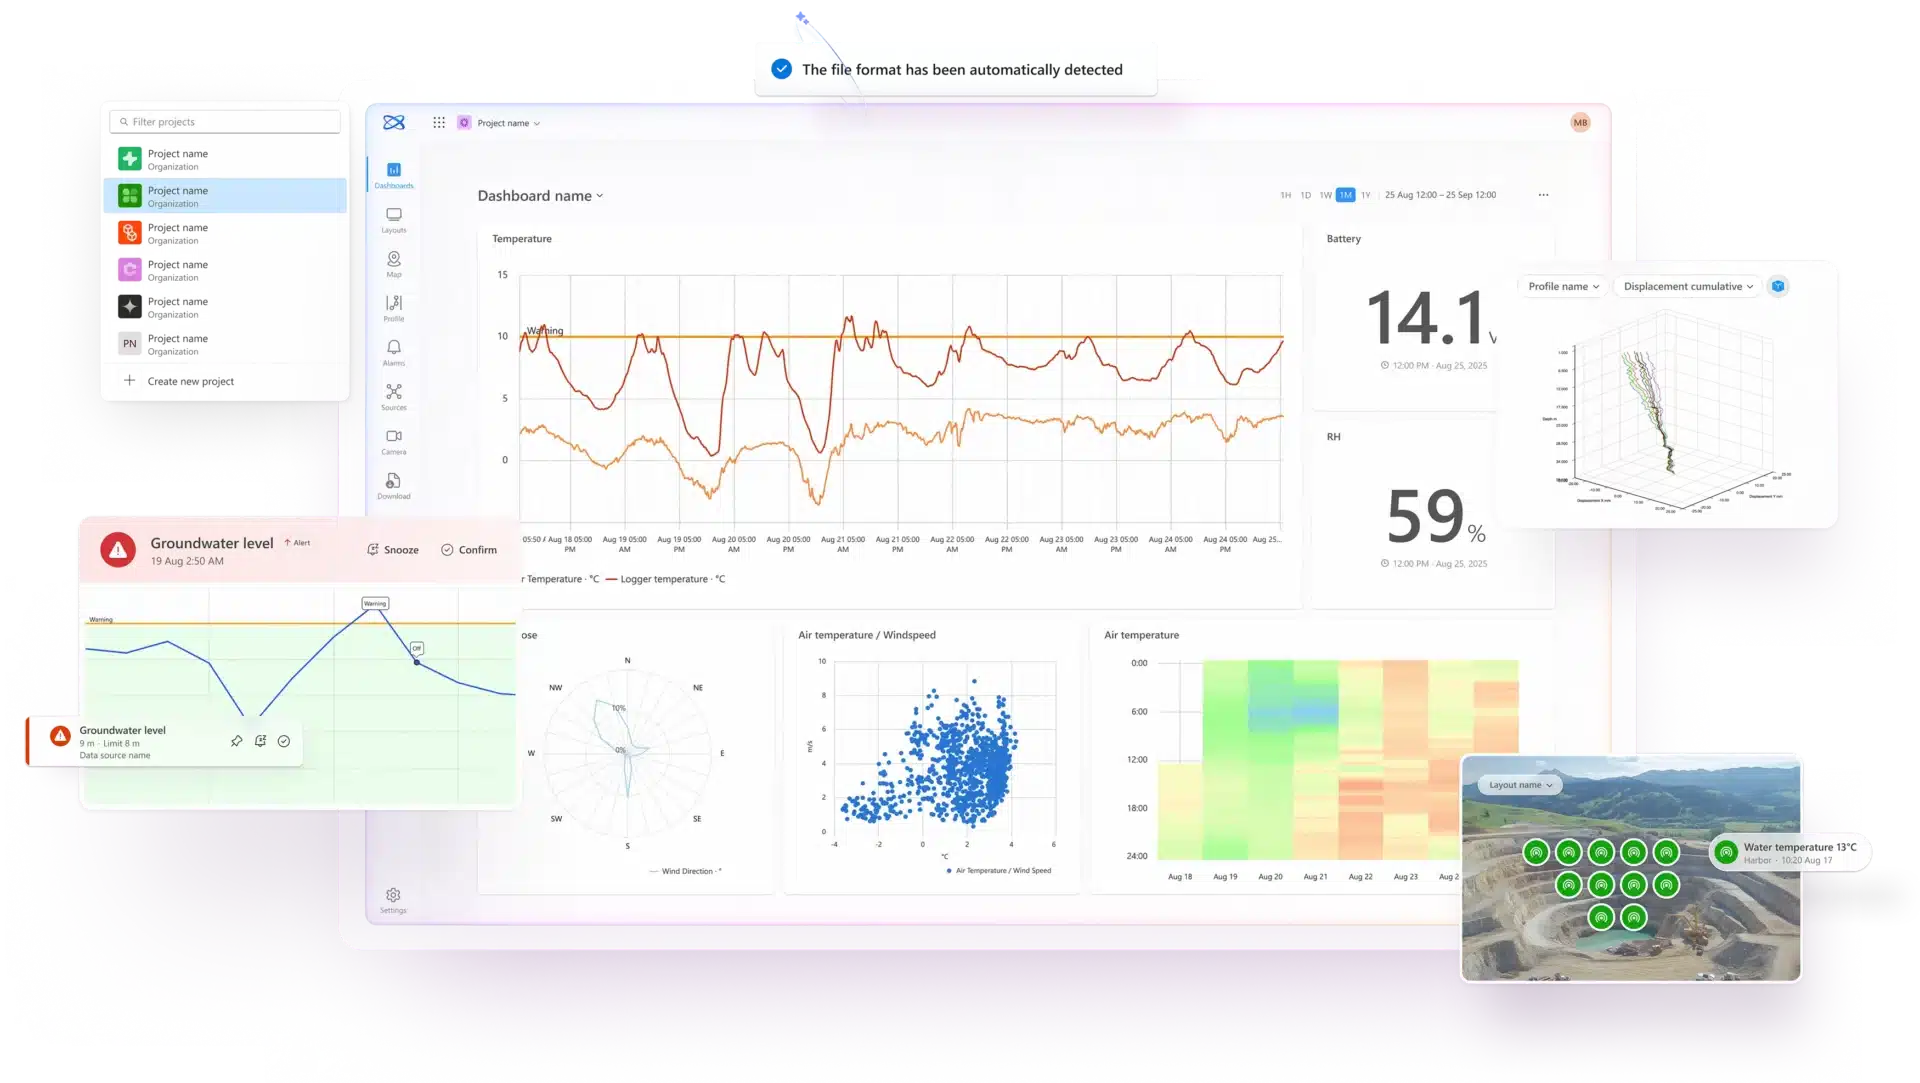The width and height of the screenshot is (1920, 1083).
Task: Open the Map sidebar icon
Action: pyautogui.click(x=394, y=260)
